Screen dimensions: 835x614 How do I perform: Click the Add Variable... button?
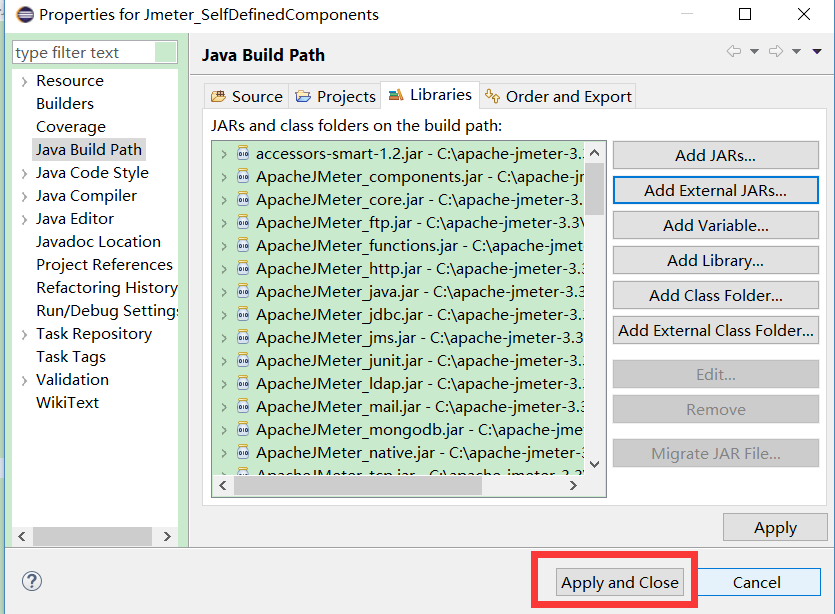point(715,225)
